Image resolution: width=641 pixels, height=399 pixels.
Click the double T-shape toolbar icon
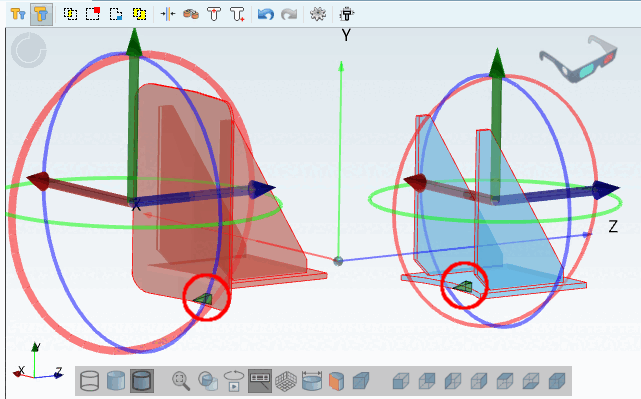click(18, 14)
